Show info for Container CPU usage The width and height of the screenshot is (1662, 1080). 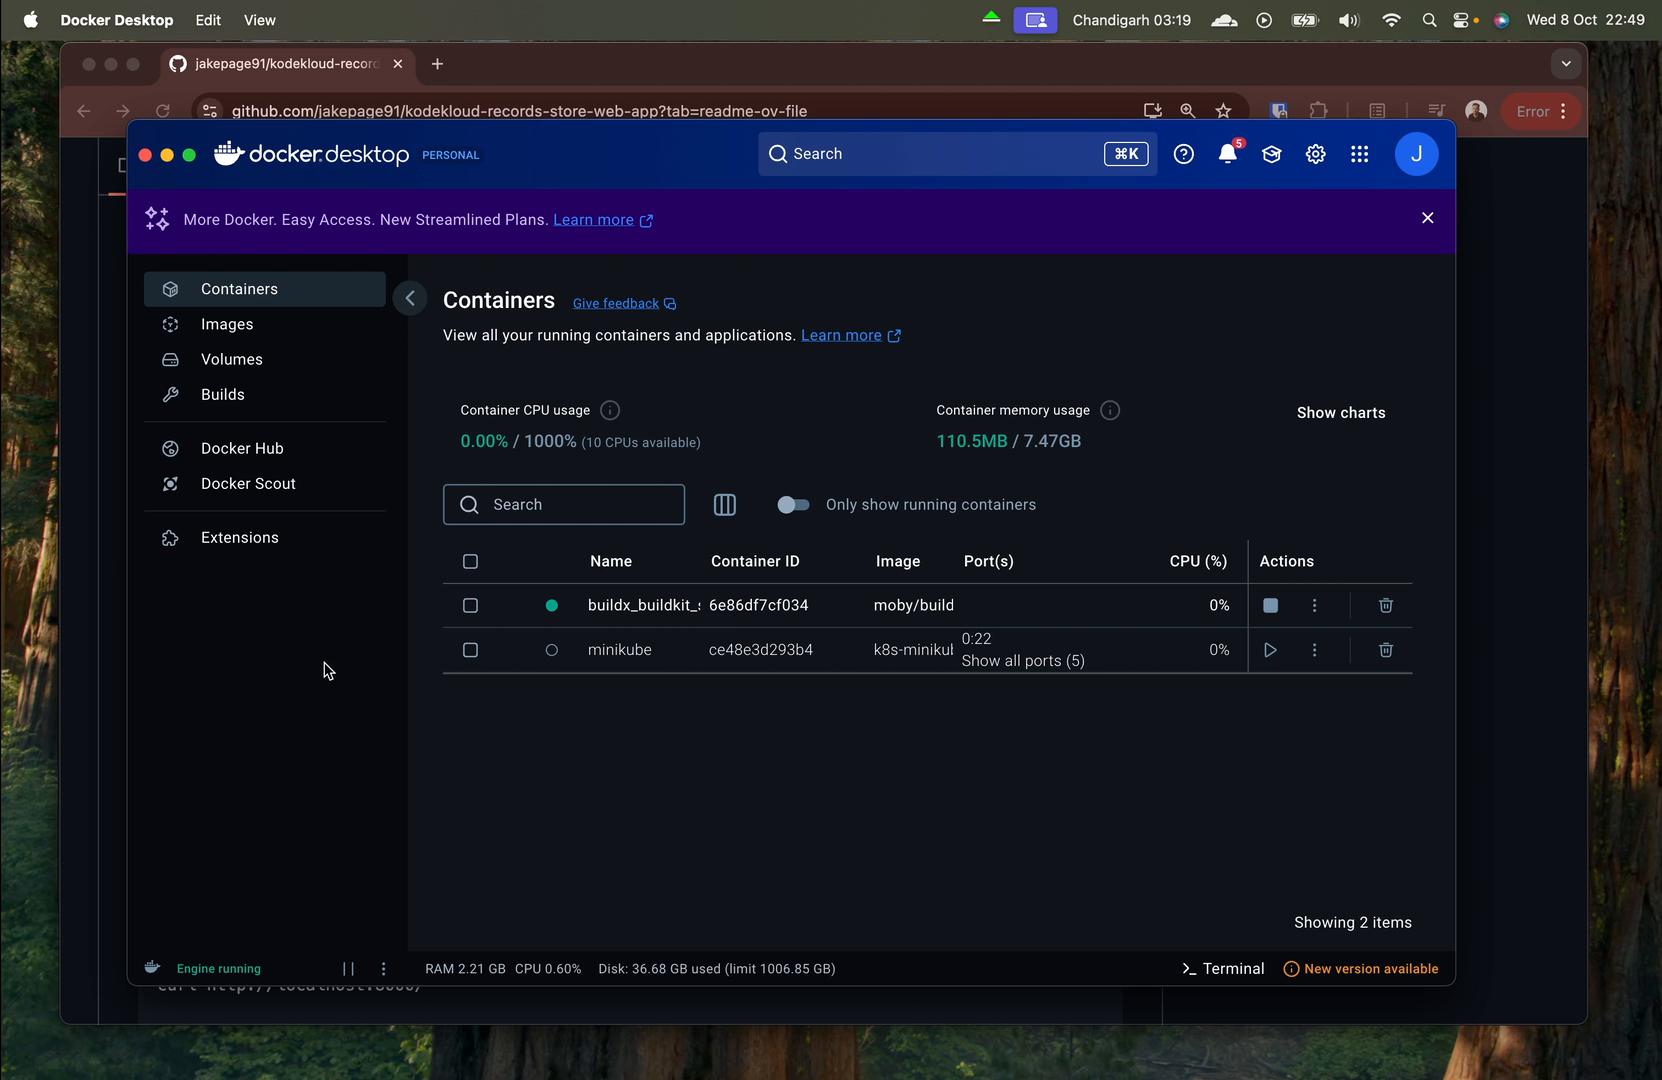[x=610, y=410]
